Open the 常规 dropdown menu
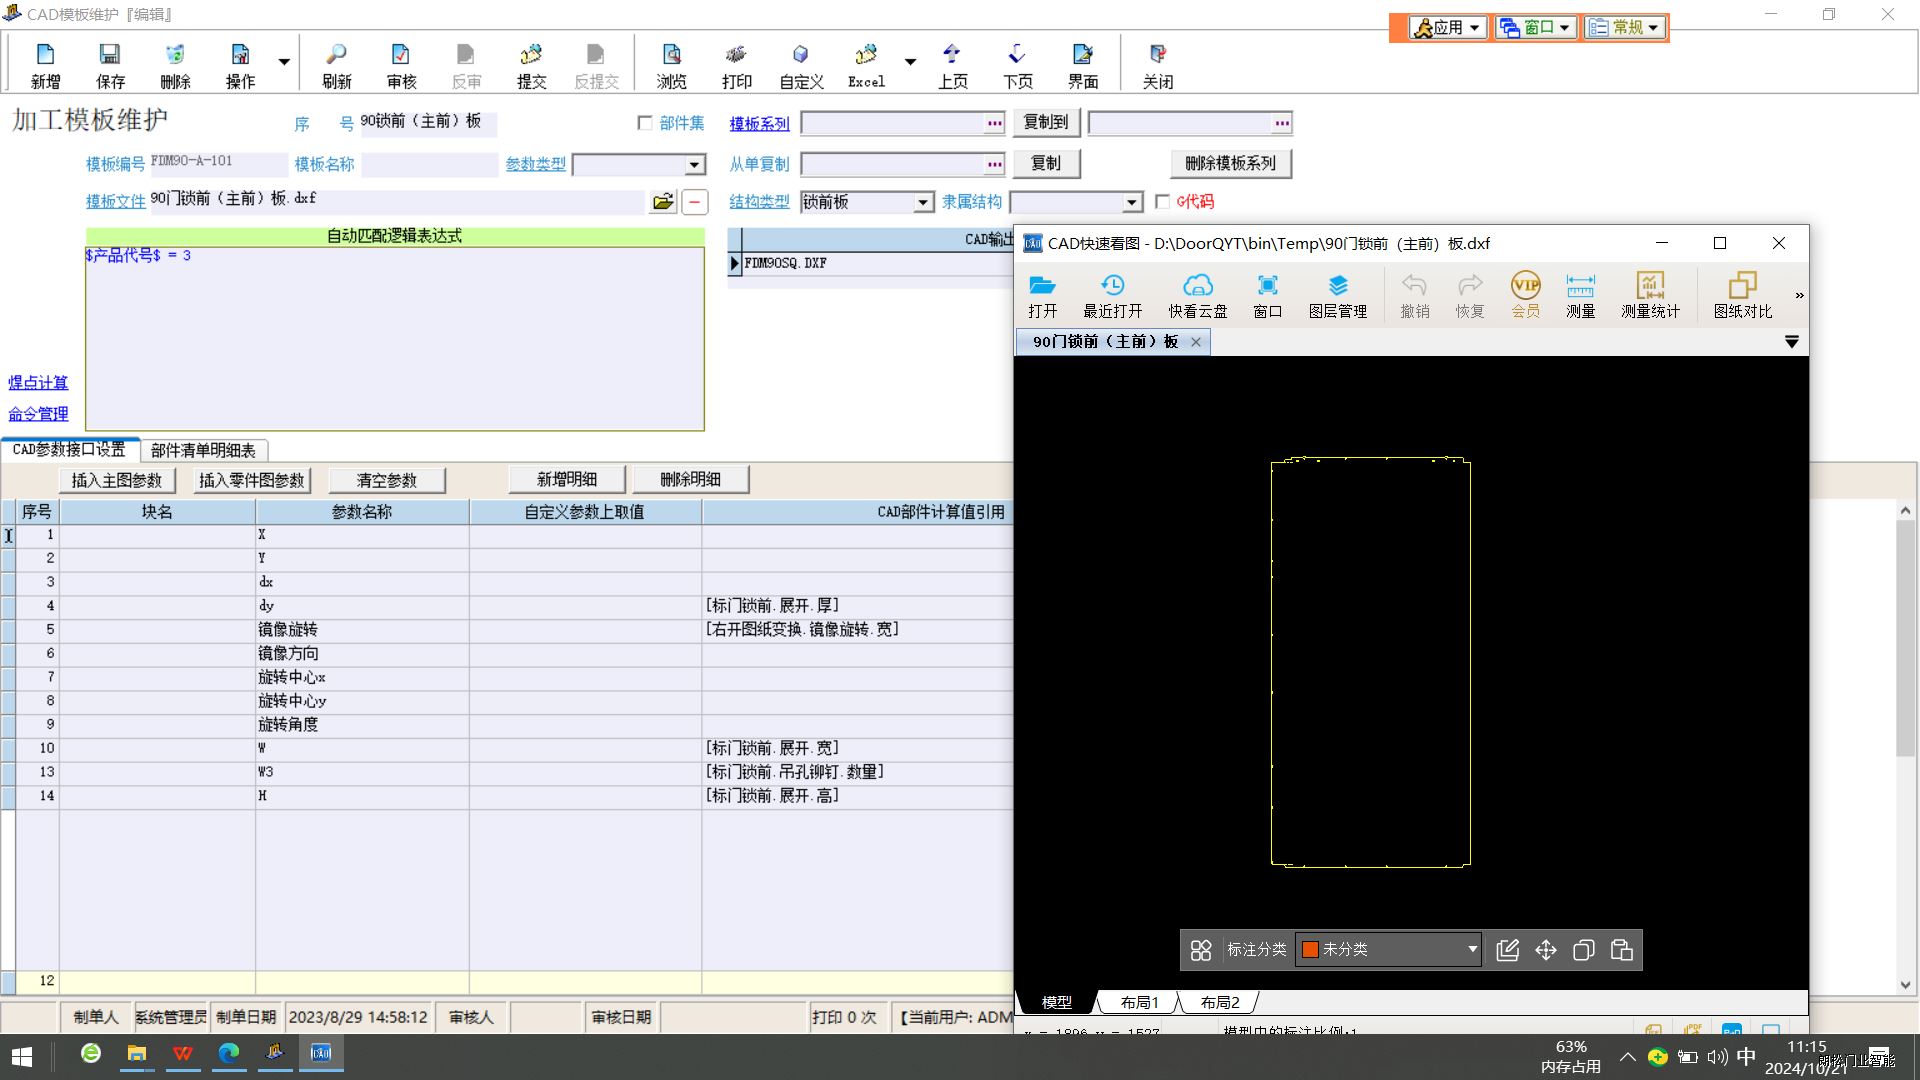 [x=1625, y=28]
